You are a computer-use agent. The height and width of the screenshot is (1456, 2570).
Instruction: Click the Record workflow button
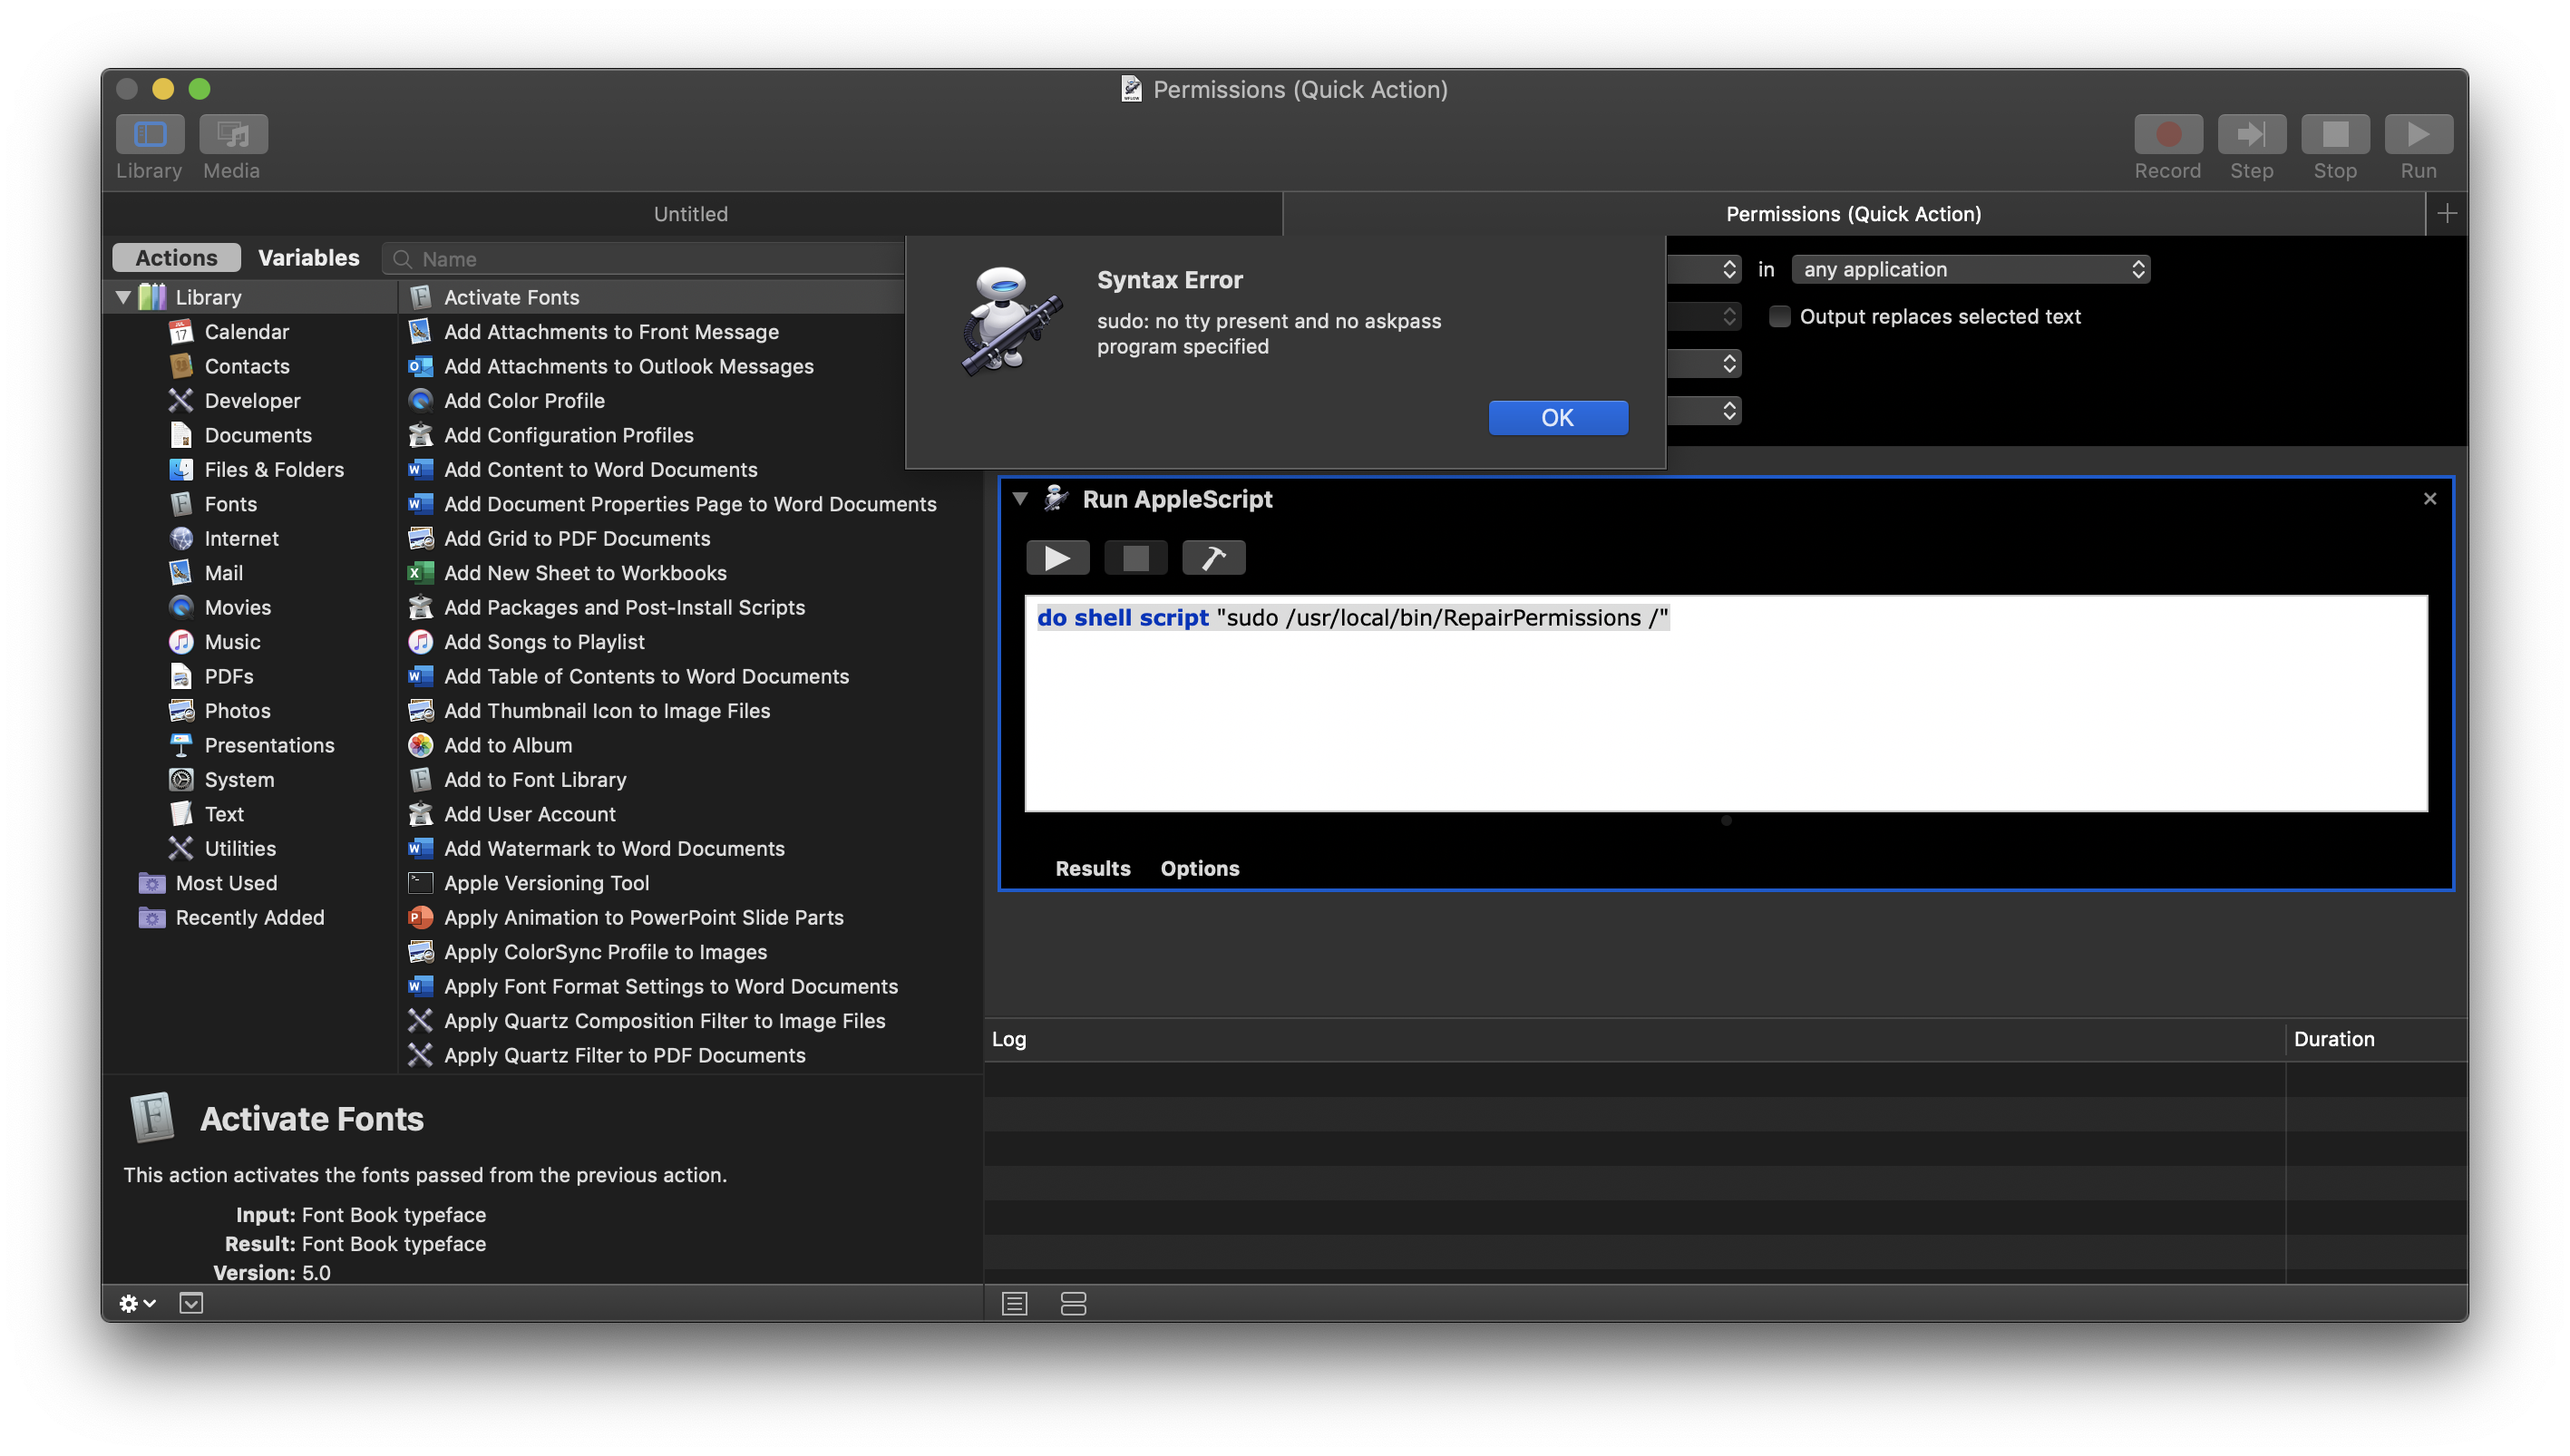[x=2167, y=134]
